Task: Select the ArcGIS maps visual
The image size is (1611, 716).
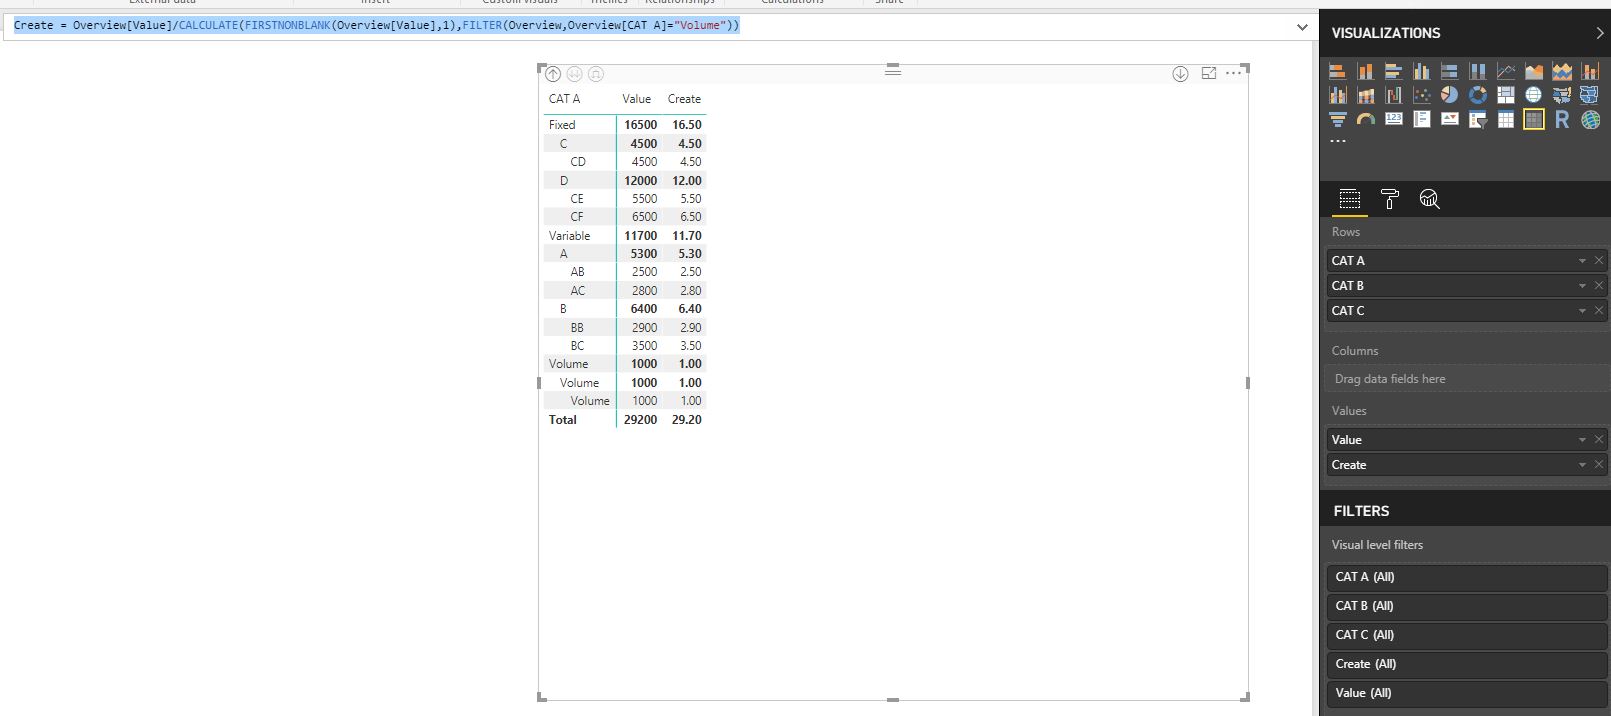Action: pyautogui.click(x=1590, y=119)
